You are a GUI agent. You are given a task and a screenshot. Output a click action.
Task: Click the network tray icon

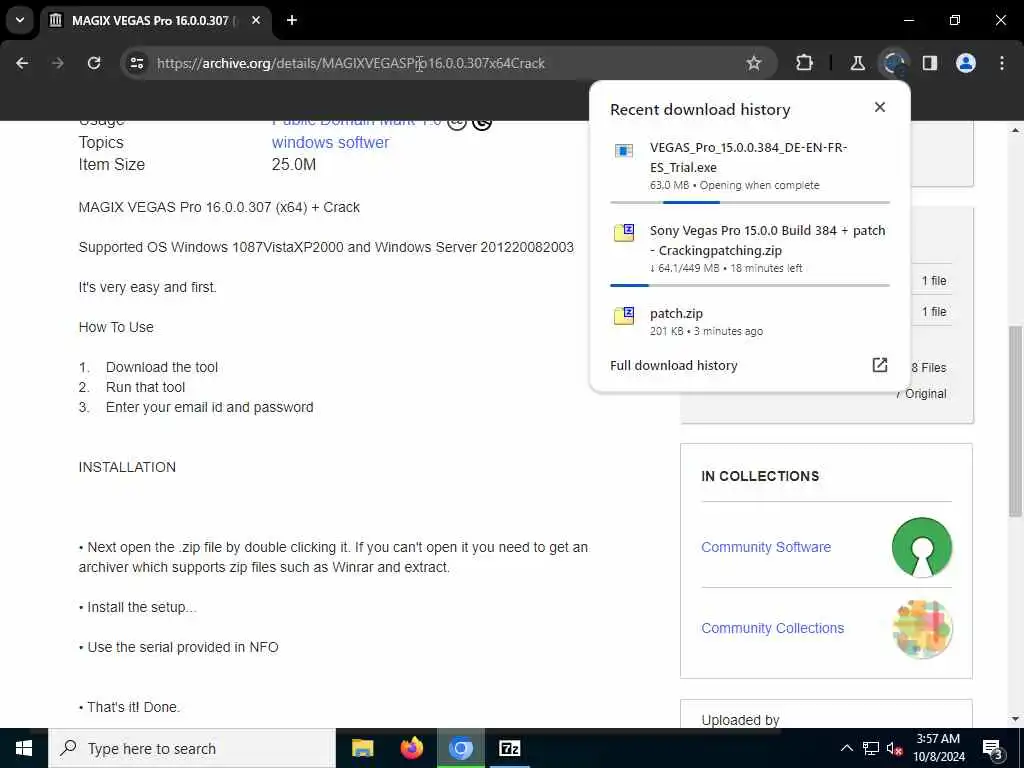[871, 748]
